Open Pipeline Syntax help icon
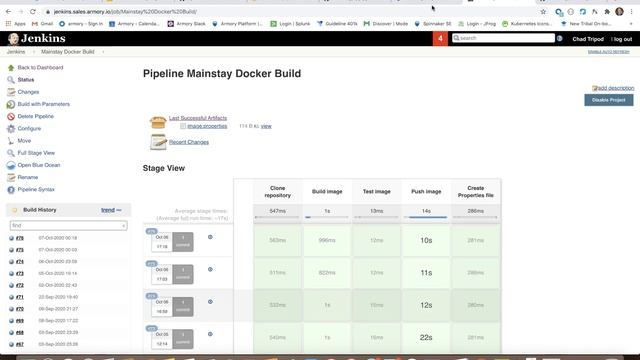Screen dimensions: 640x360 pos(11,190)
